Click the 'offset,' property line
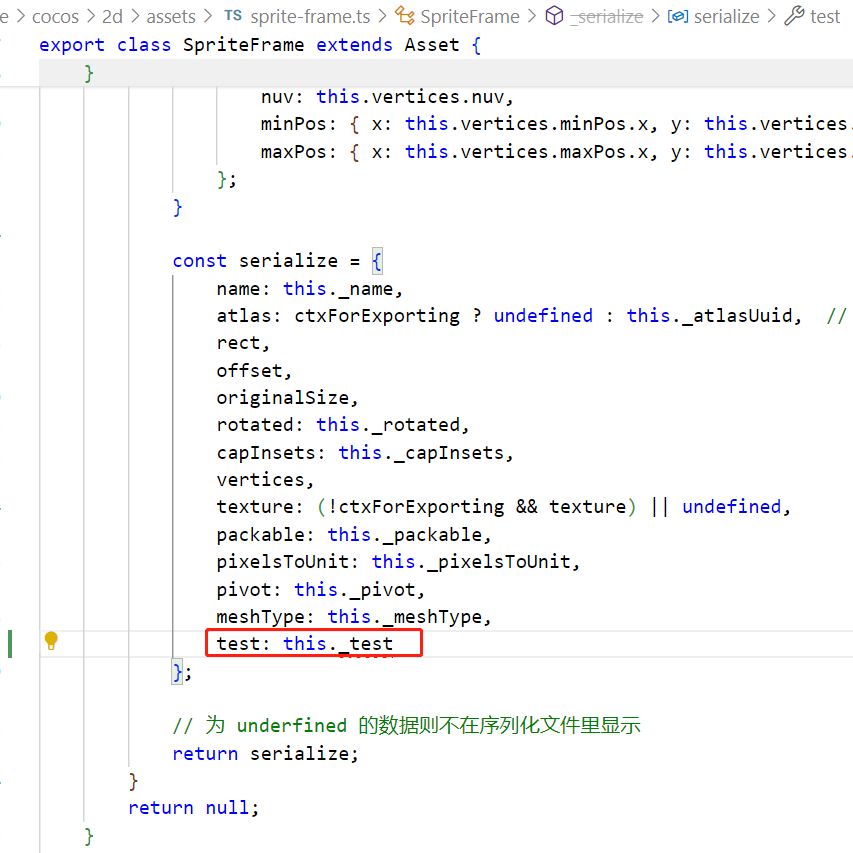 [x=254, y=371]
